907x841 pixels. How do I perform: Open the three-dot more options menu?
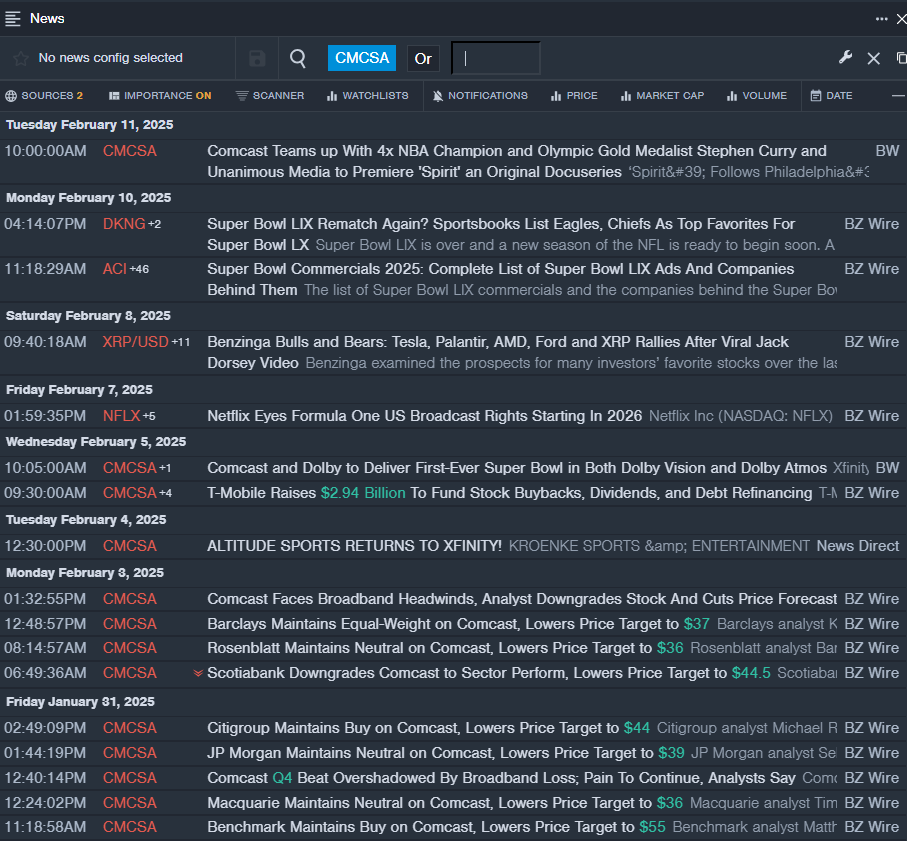point(881,19)
